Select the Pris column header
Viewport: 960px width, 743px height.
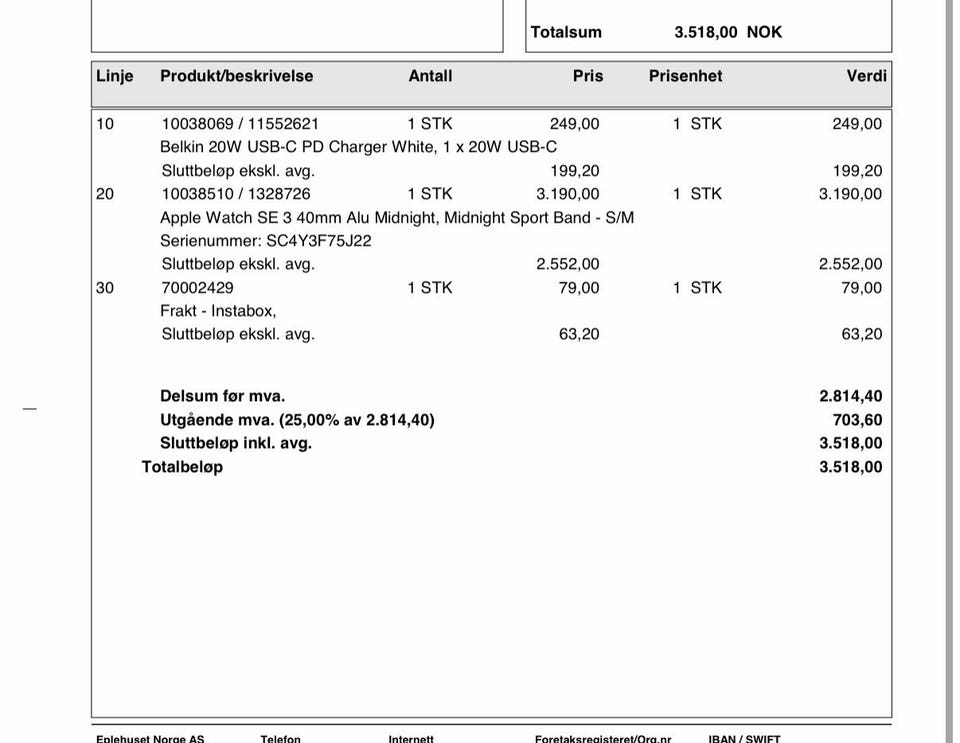coord(588,76)
